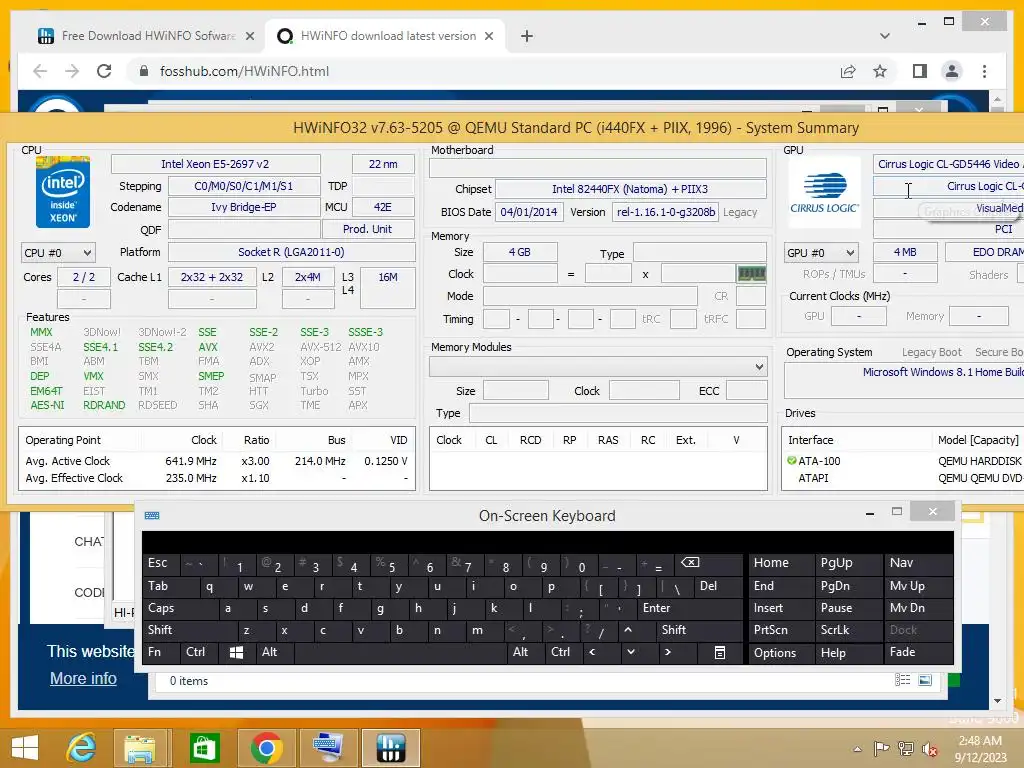1024x768 pixels.
Task: Click Options key on On-Screen Keyboard
Action: (x=780, y=652)
